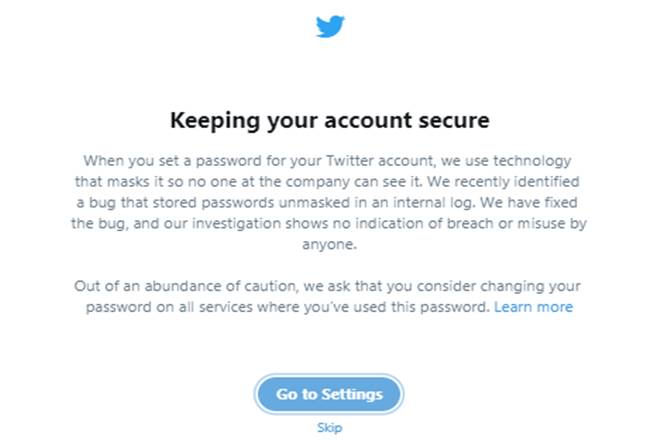
Task: Click the line starting "the bug, and our"
Action: coord(330,223)
